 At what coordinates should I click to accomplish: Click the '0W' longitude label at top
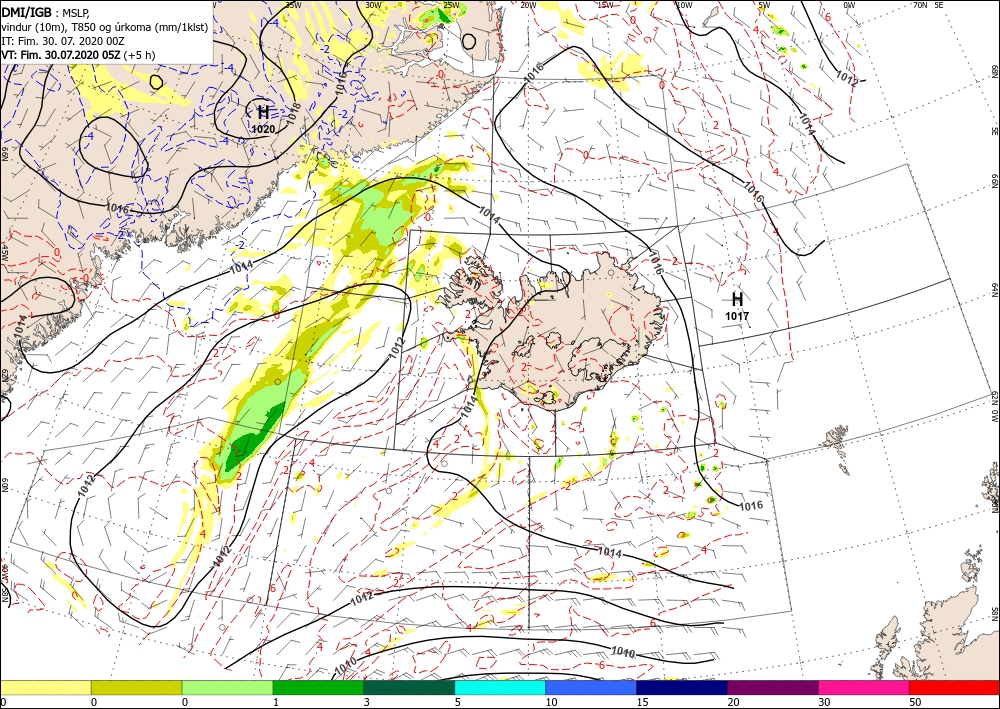[849, 5]
